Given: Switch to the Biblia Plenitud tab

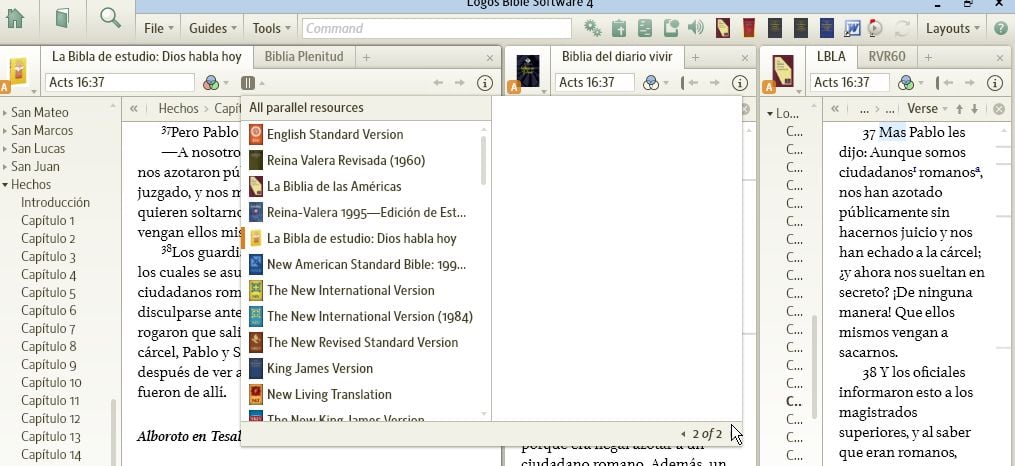Looking at the screenshot, I should pyautogui.click(x=304, y=57).
